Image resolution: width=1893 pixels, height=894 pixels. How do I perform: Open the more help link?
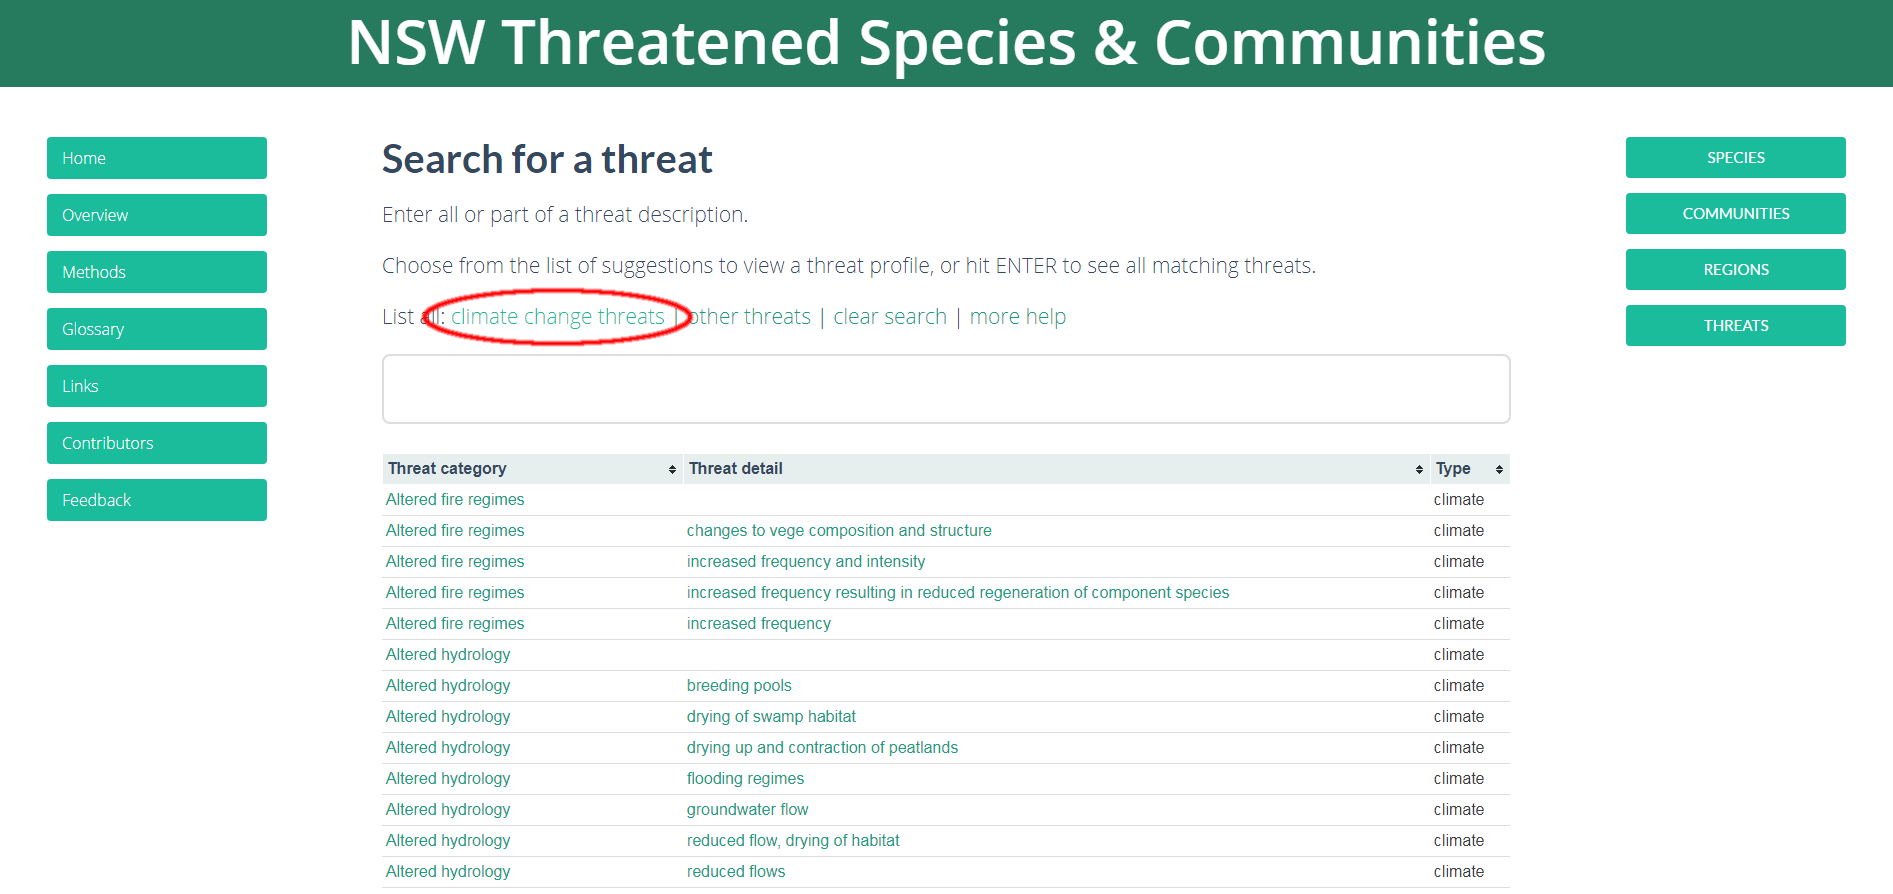point(1018,317)
